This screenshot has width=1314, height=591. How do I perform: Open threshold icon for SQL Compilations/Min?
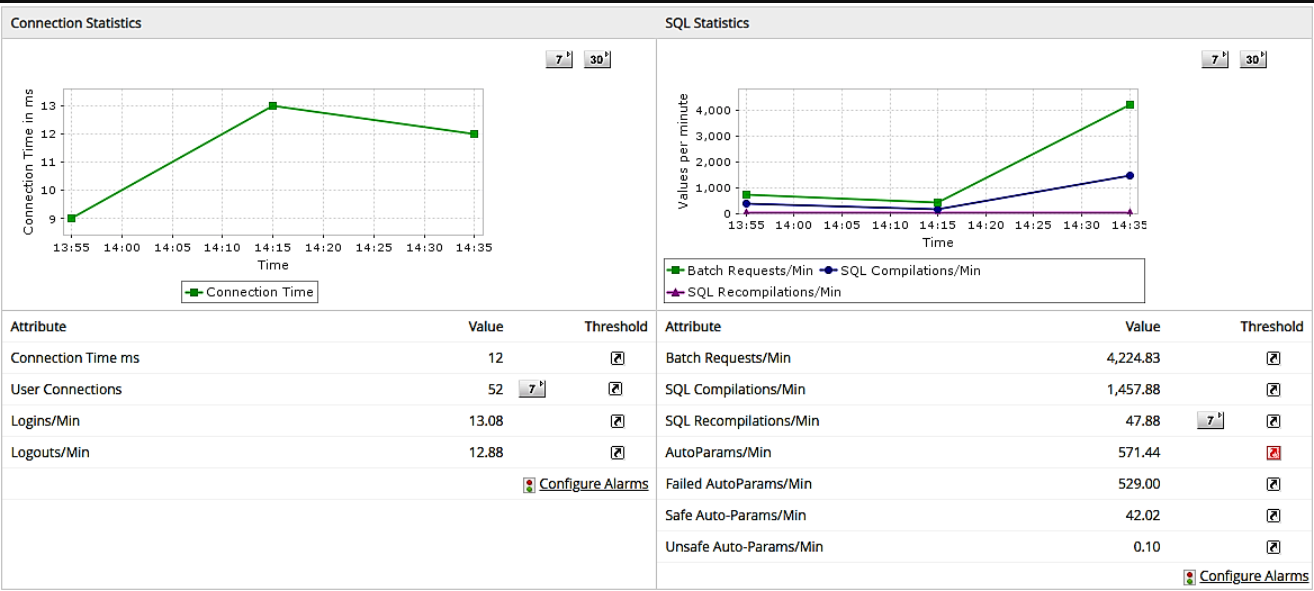[x=1273, y=390]
